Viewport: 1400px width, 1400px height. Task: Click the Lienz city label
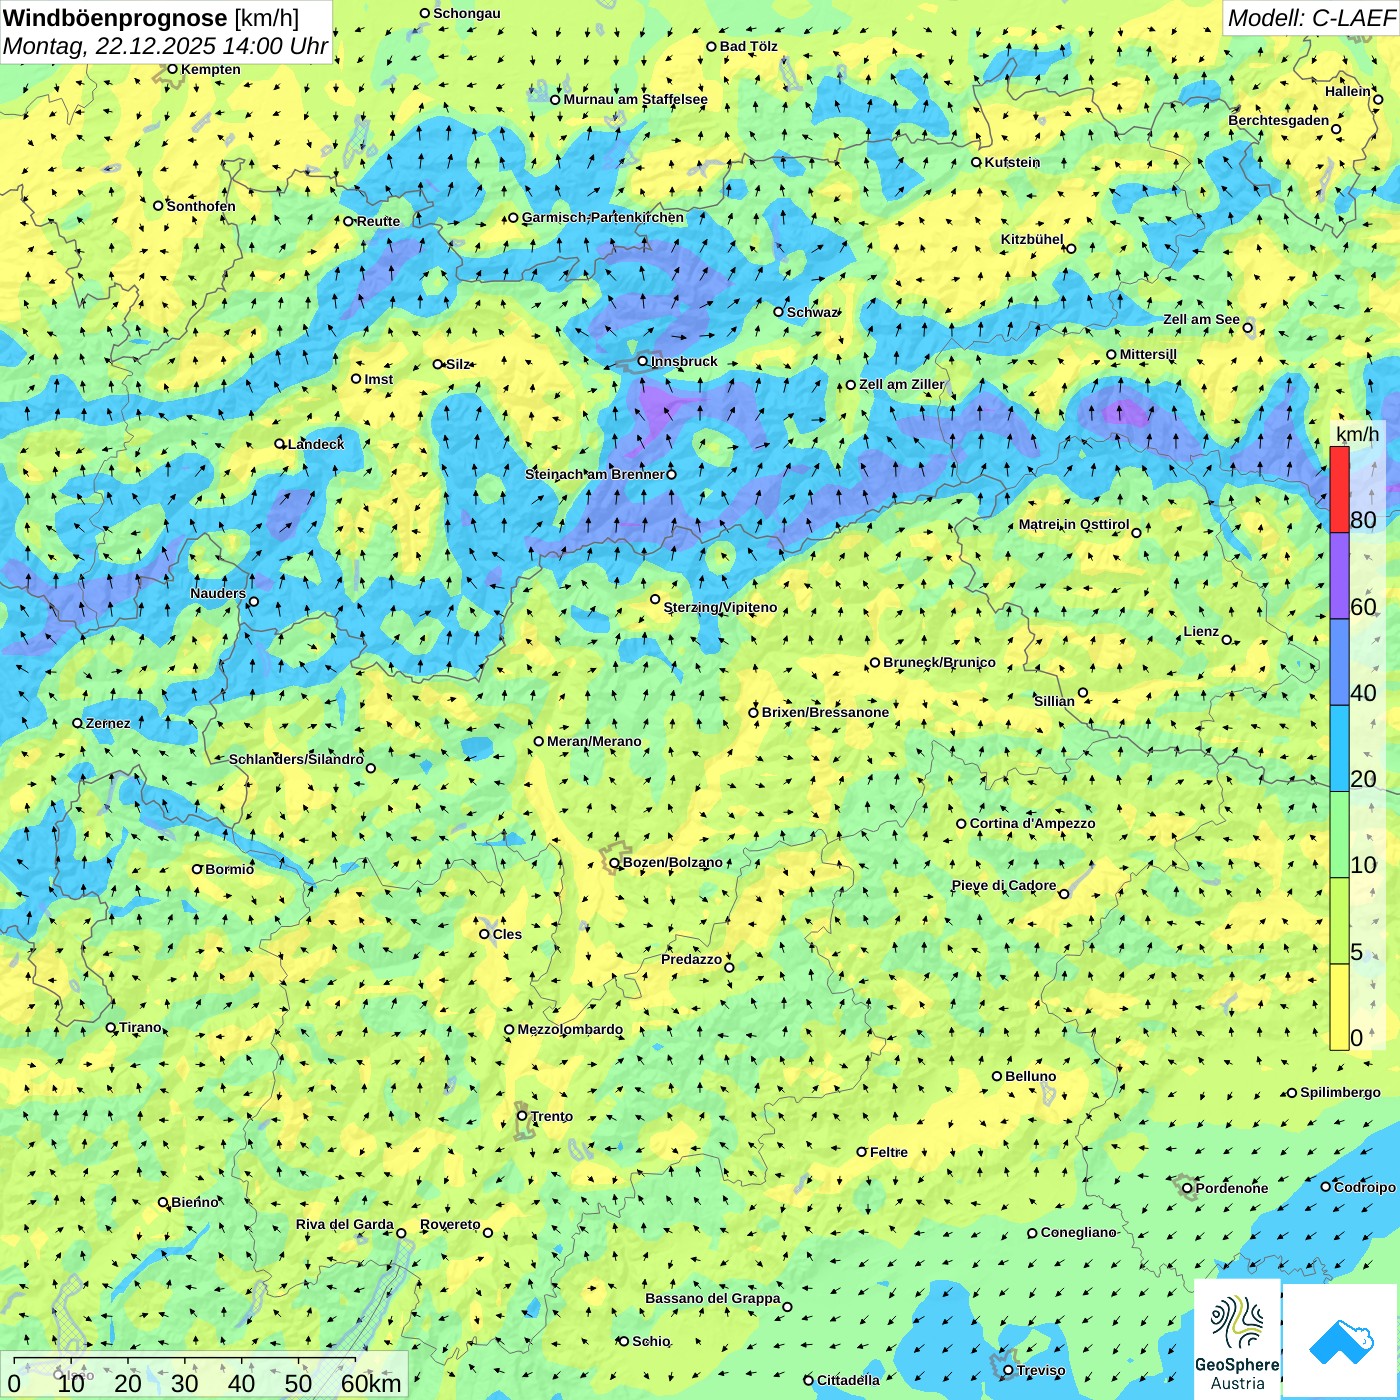point(1201,631)
